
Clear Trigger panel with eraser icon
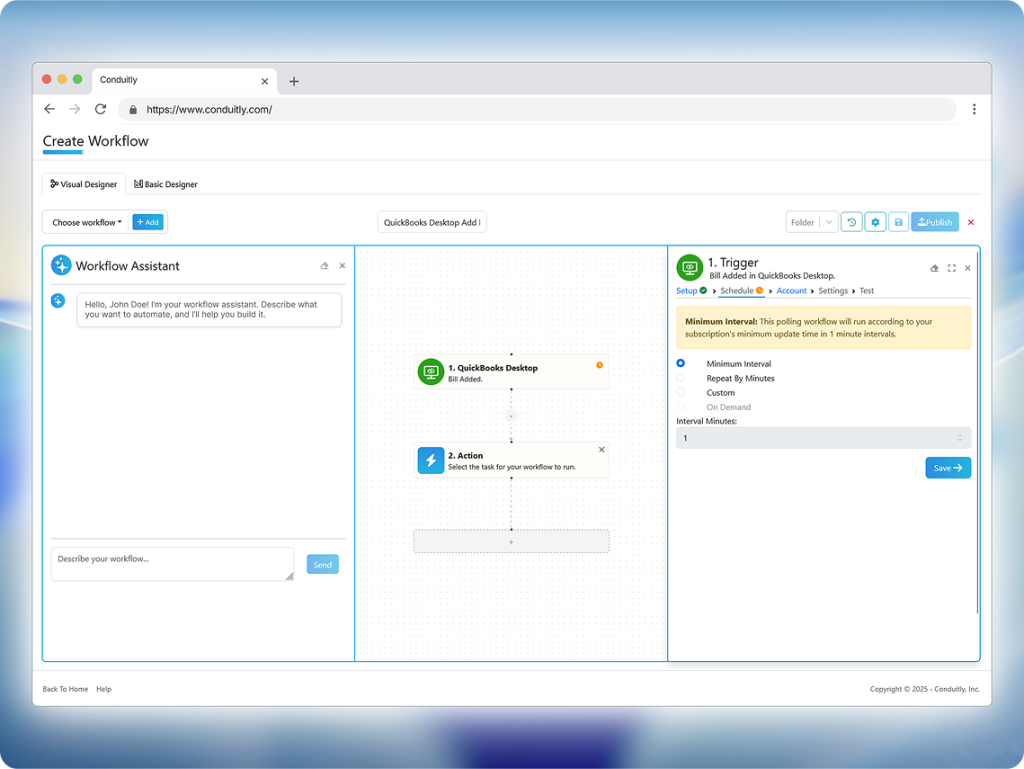pos(934,268)
